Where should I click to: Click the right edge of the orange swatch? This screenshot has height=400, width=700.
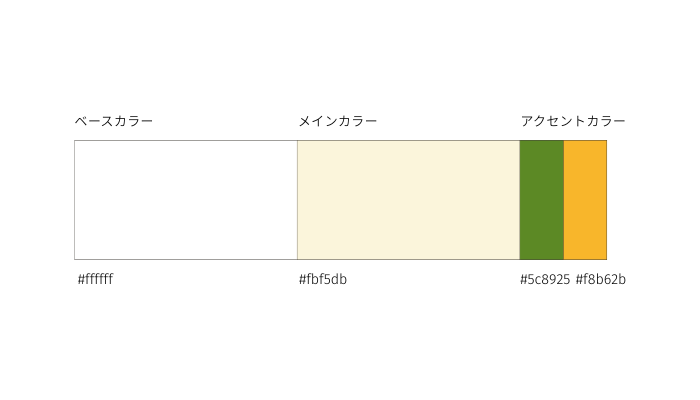coord(606,200)
